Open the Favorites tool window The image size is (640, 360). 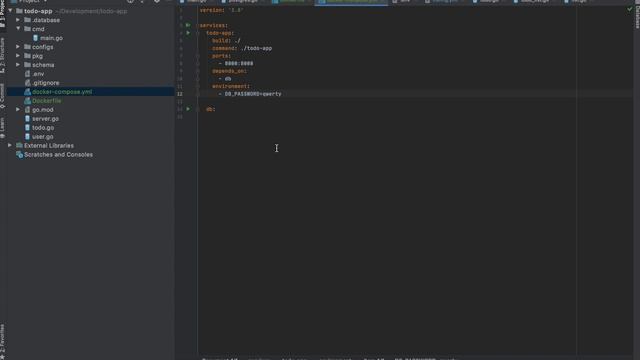(x=2, y=342)
